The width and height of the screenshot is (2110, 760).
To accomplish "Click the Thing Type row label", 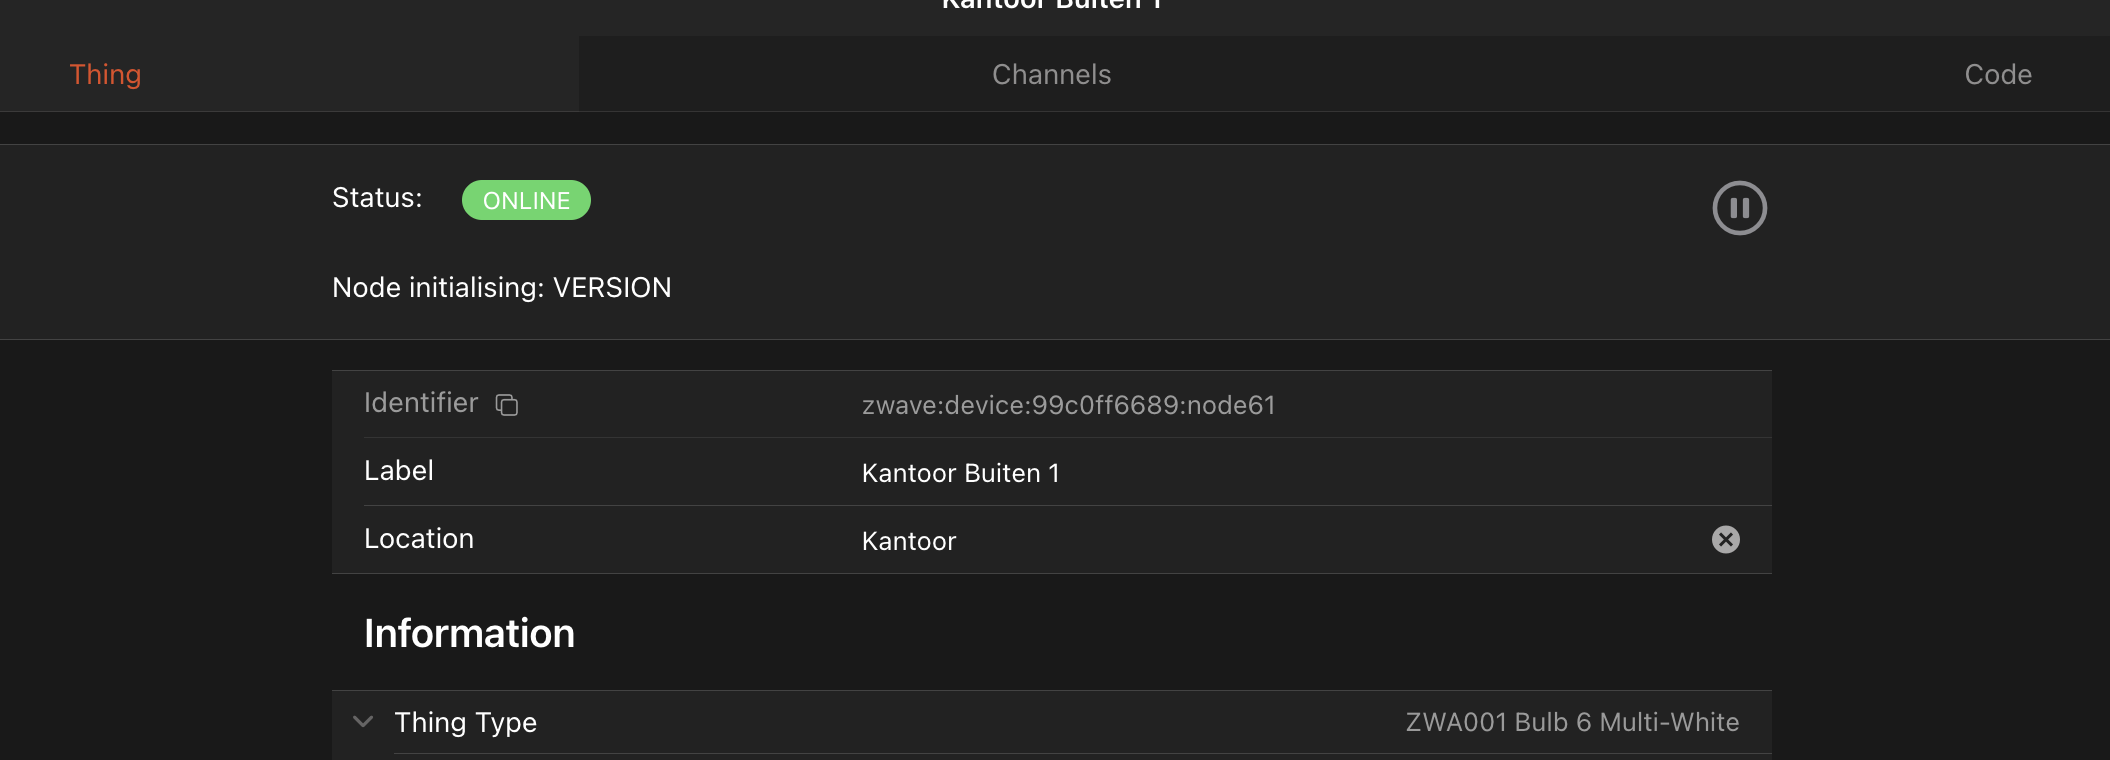I will coord(465,722).
